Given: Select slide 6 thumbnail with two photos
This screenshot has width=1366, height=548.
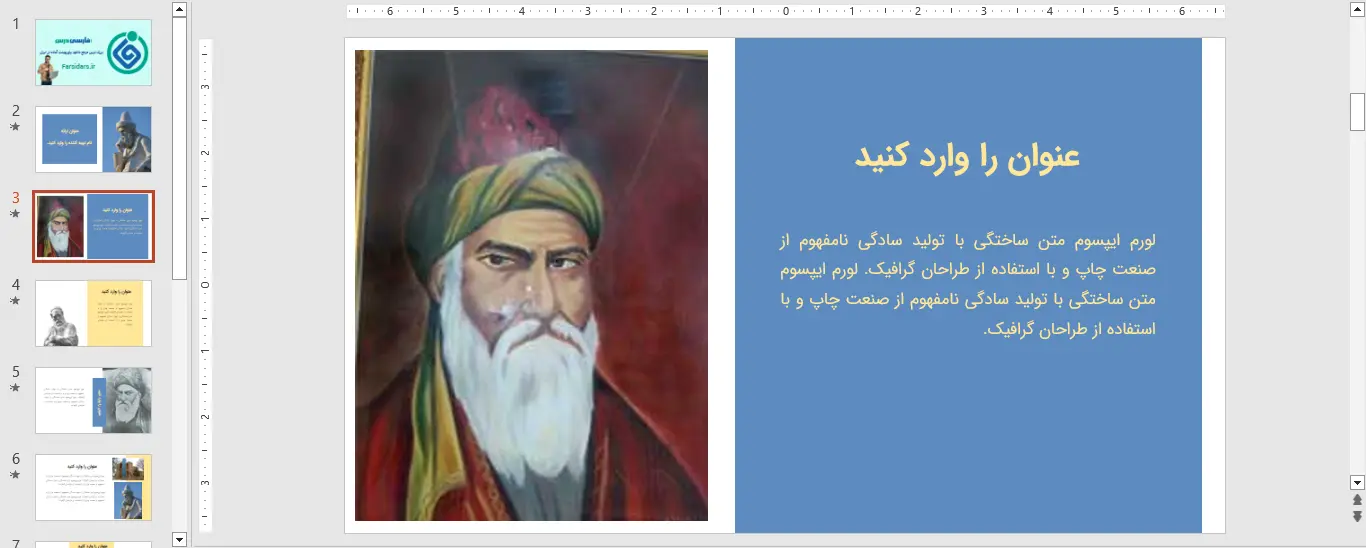Looking at the screenshot, I should [x=94, y=487].
